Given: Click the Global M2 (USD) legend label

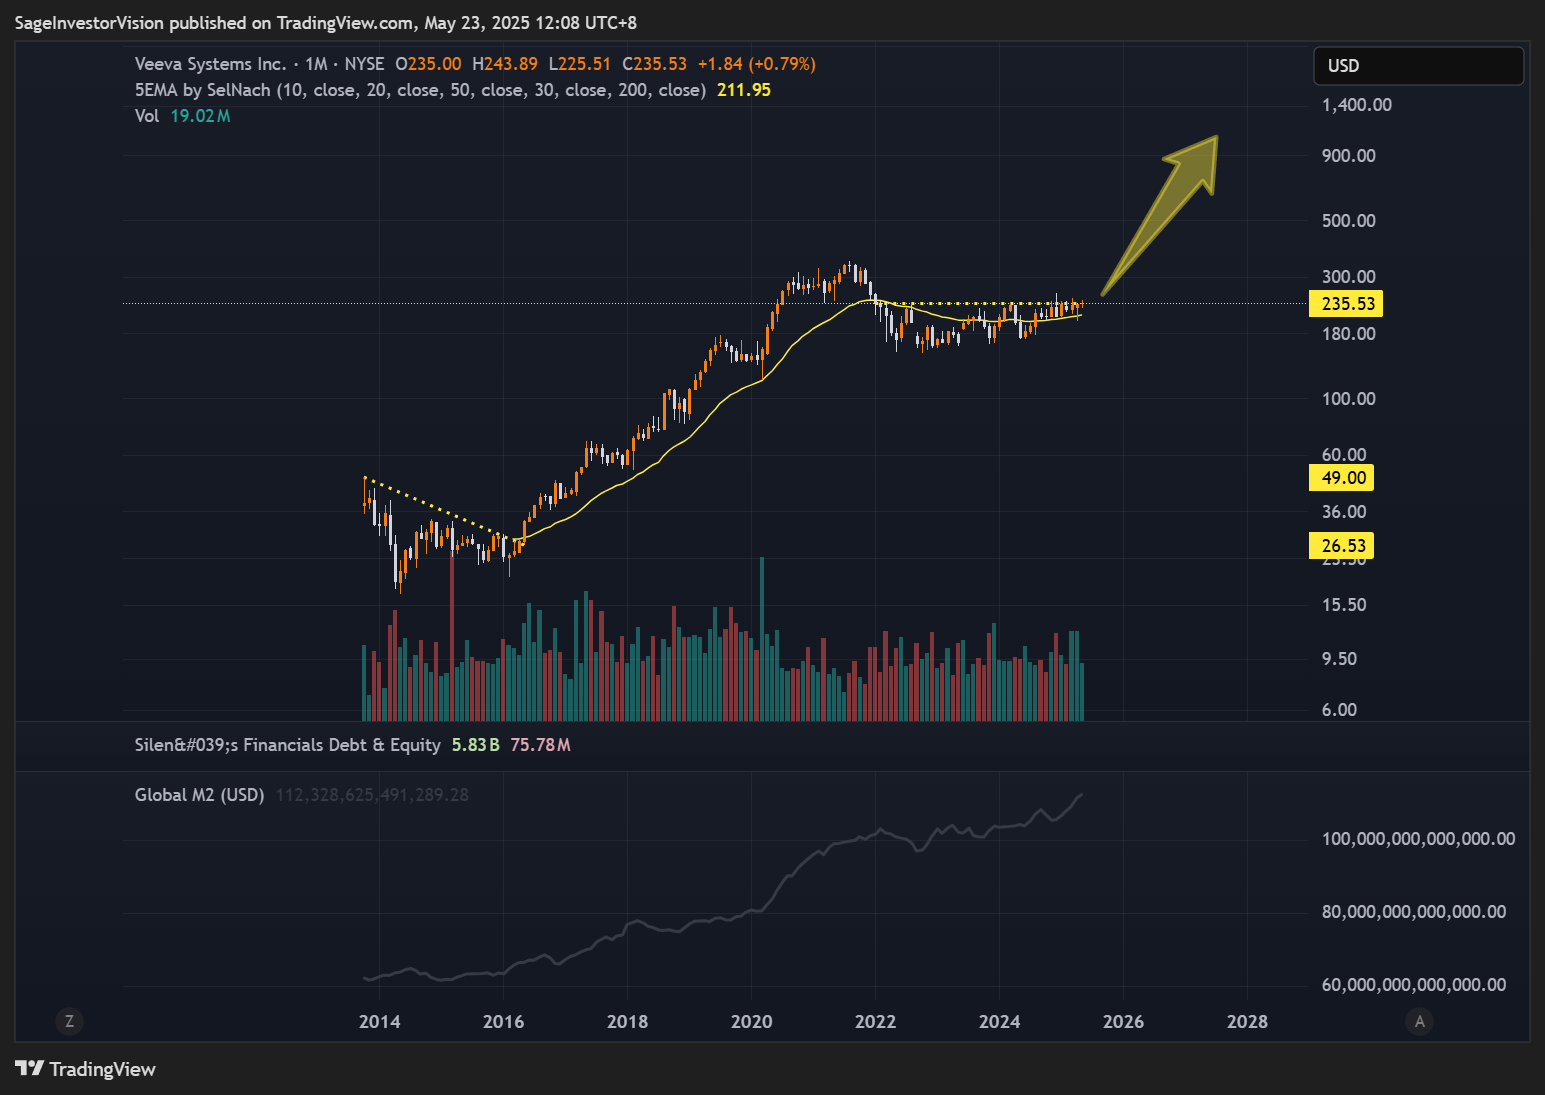Looking at the screenshot, I should [200, 795].
